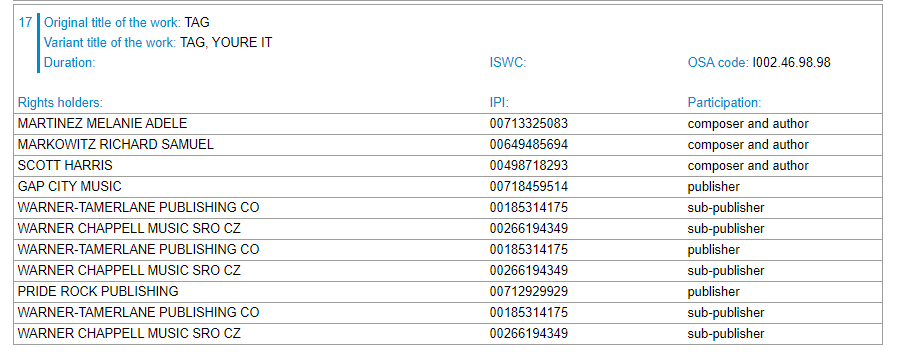Select IPI number 00649485694

coord(529,144)
